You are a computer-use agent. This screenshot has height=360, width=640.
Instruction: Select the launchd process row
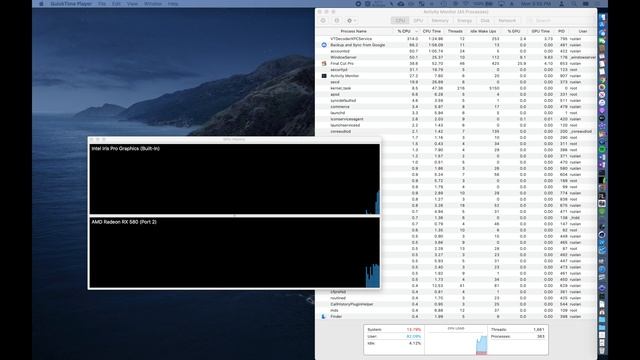(456, 113)
